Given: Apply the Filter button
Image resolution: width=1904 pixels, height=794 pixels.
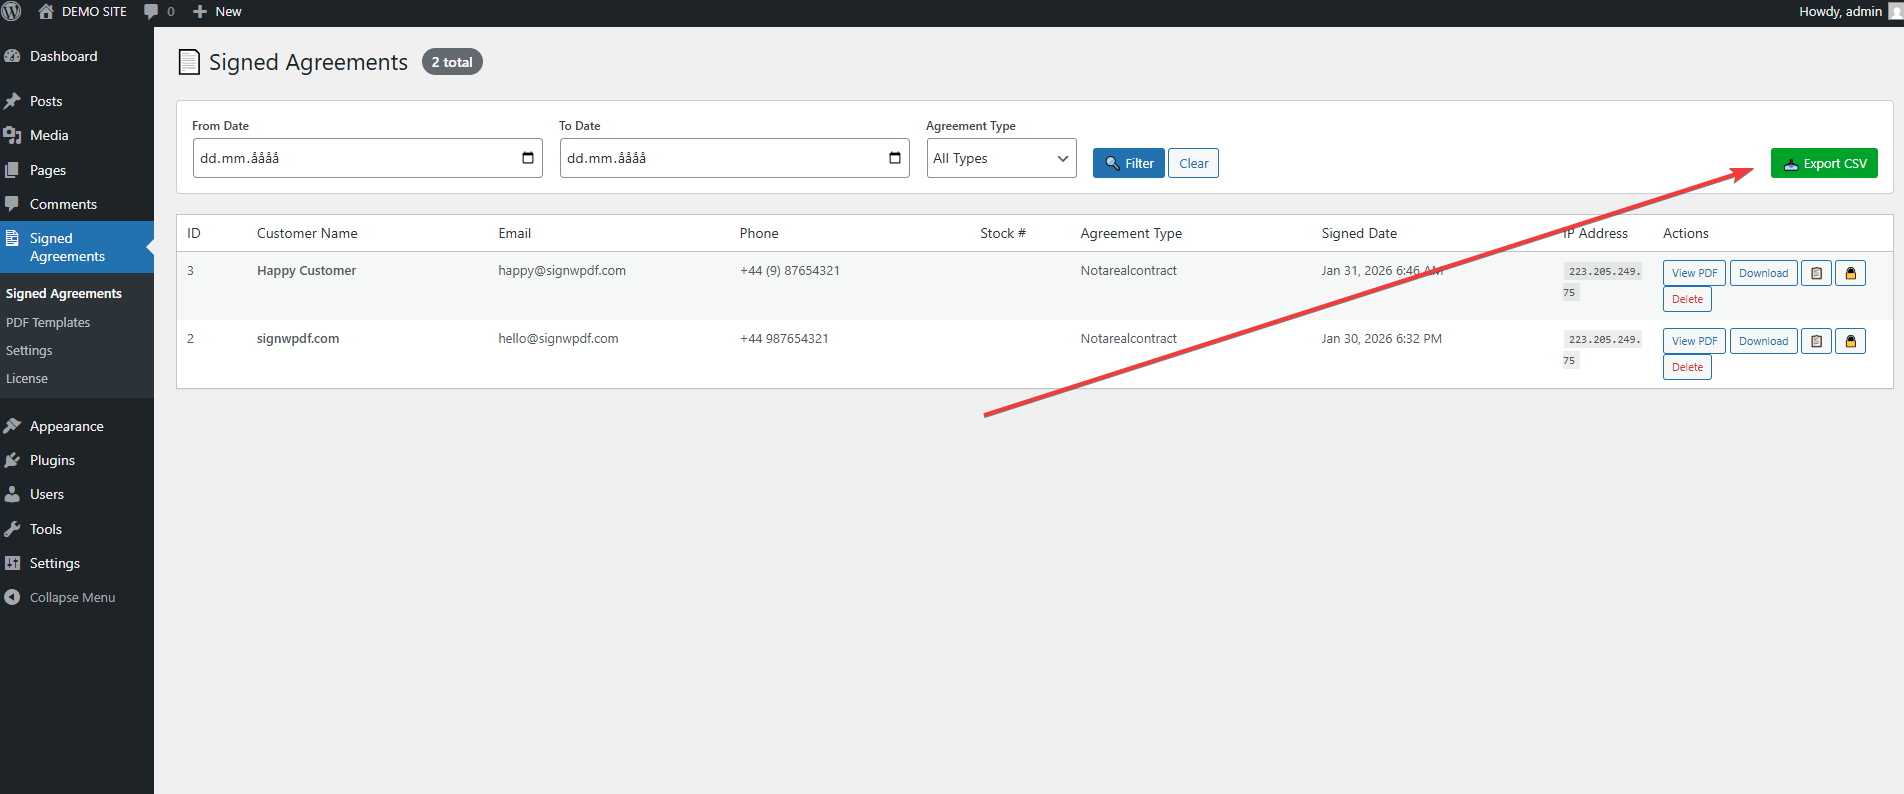Looking at the screenshot, I should [x=1128, y=163].
